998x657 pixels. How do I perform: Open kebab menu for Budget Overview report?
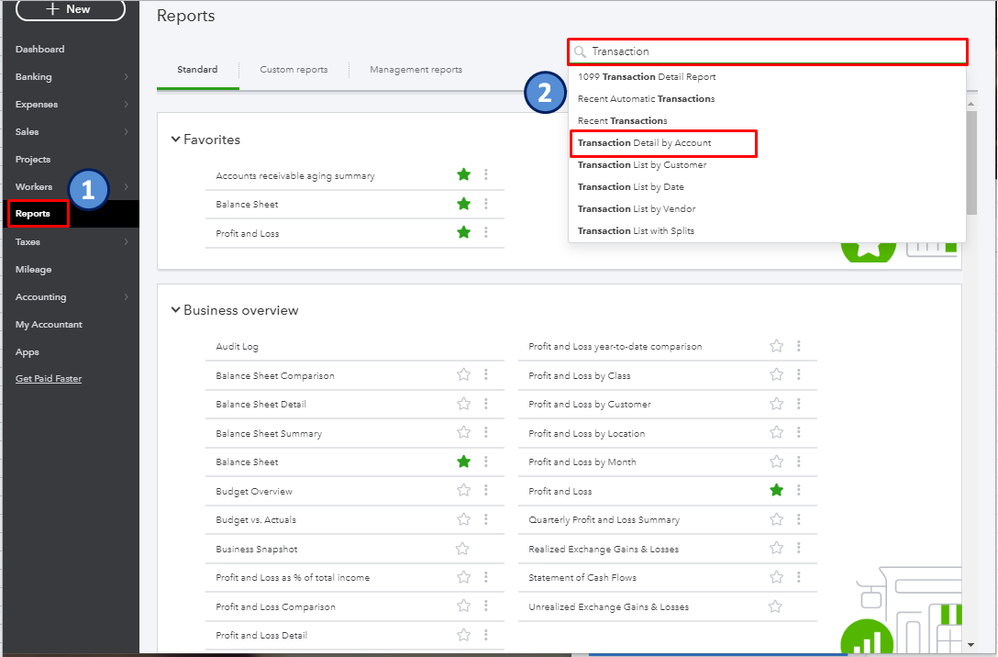click(x=486, y=491)
